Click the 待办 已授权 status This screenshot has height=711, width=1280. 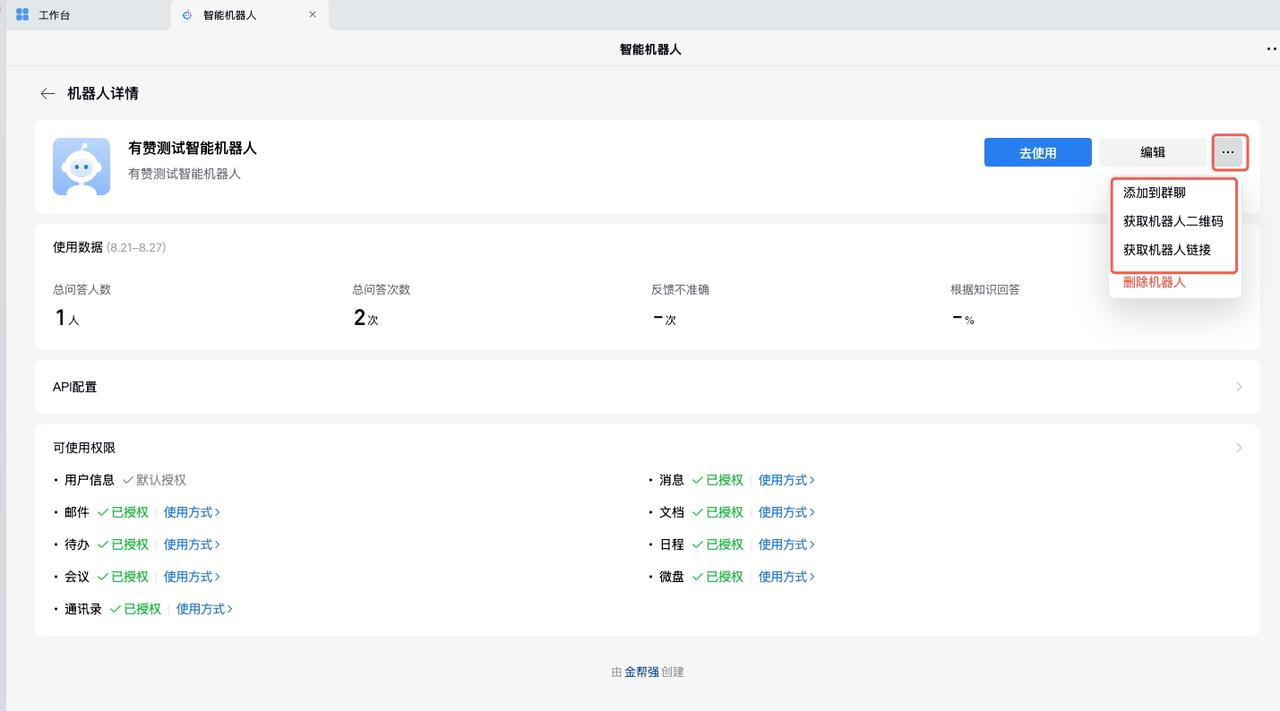tap(123, 544)
